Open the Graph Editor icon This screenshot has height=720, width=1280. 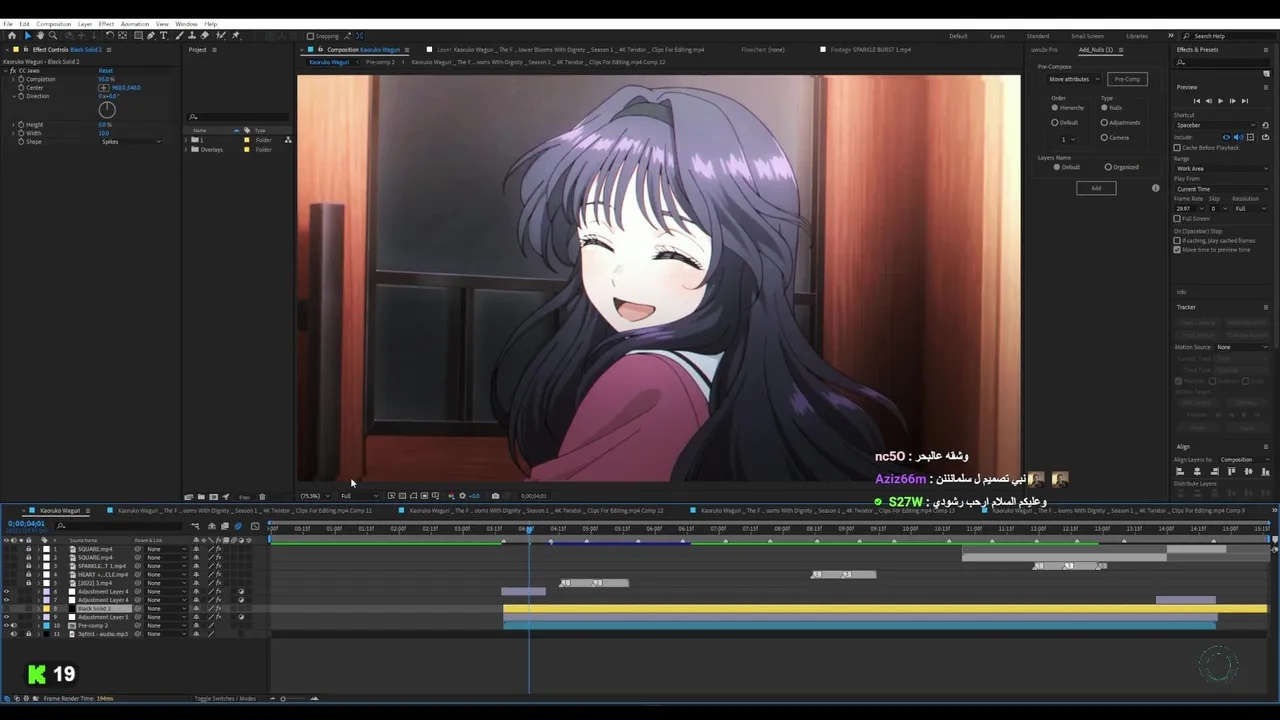click(x=255, y=526)
